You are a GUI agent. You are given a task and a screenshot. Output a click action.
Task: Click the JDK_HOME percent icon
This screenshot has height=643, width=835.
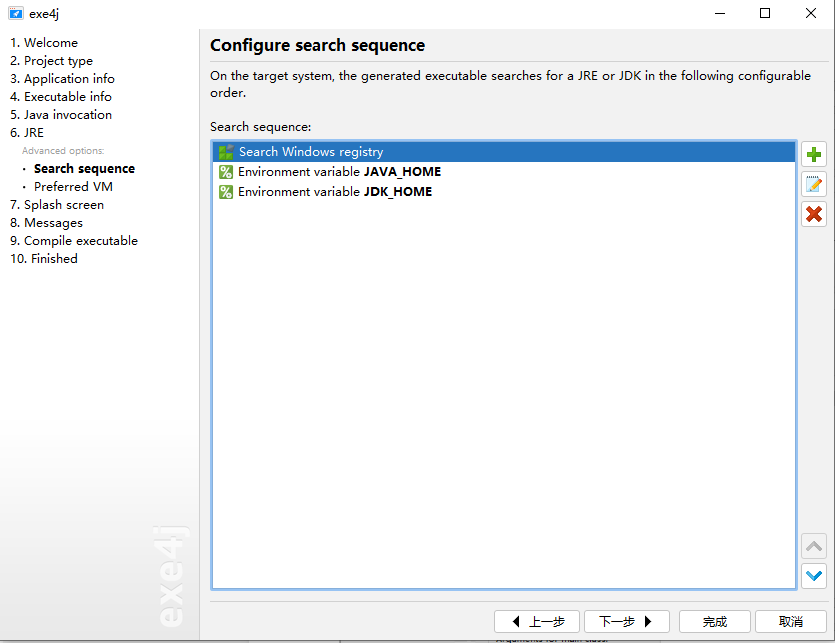226,192
